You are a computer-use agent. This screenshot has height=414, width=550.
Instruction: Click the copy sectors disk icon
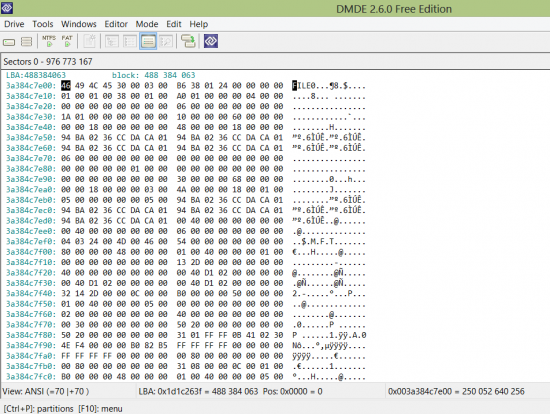(x=188, y=41)
